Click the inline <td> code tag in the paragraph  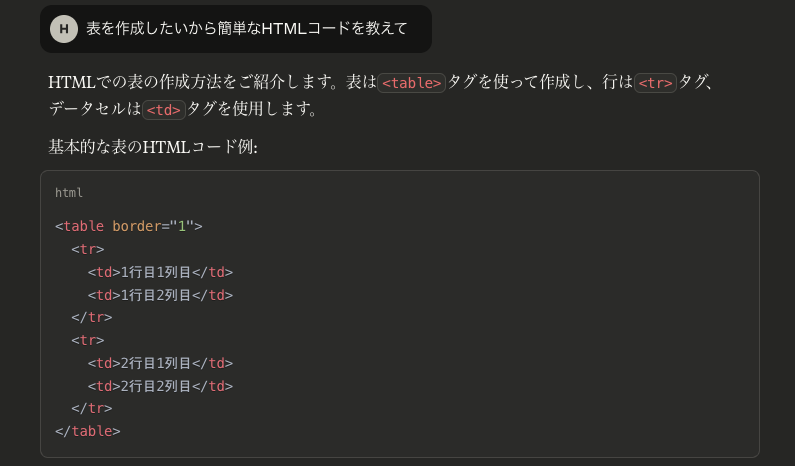tap(164, 110)
